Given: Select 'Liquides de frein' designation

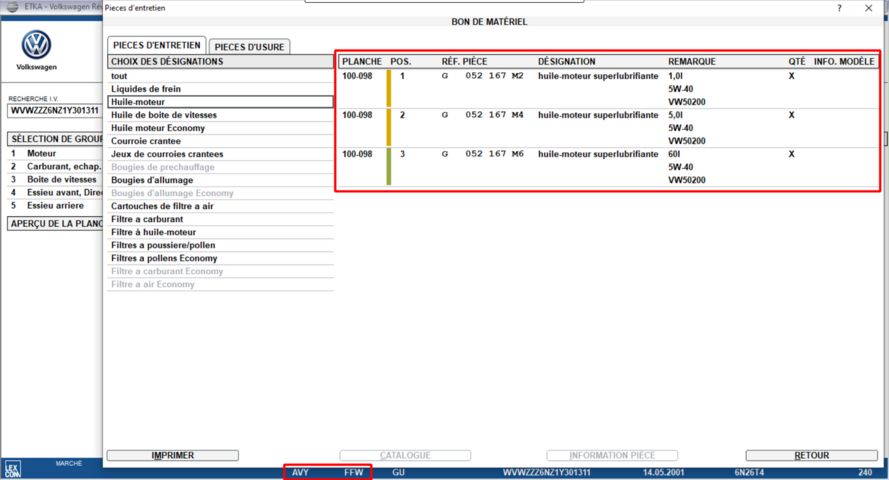Looking at the screenshot, I should (x=221, y=89).
